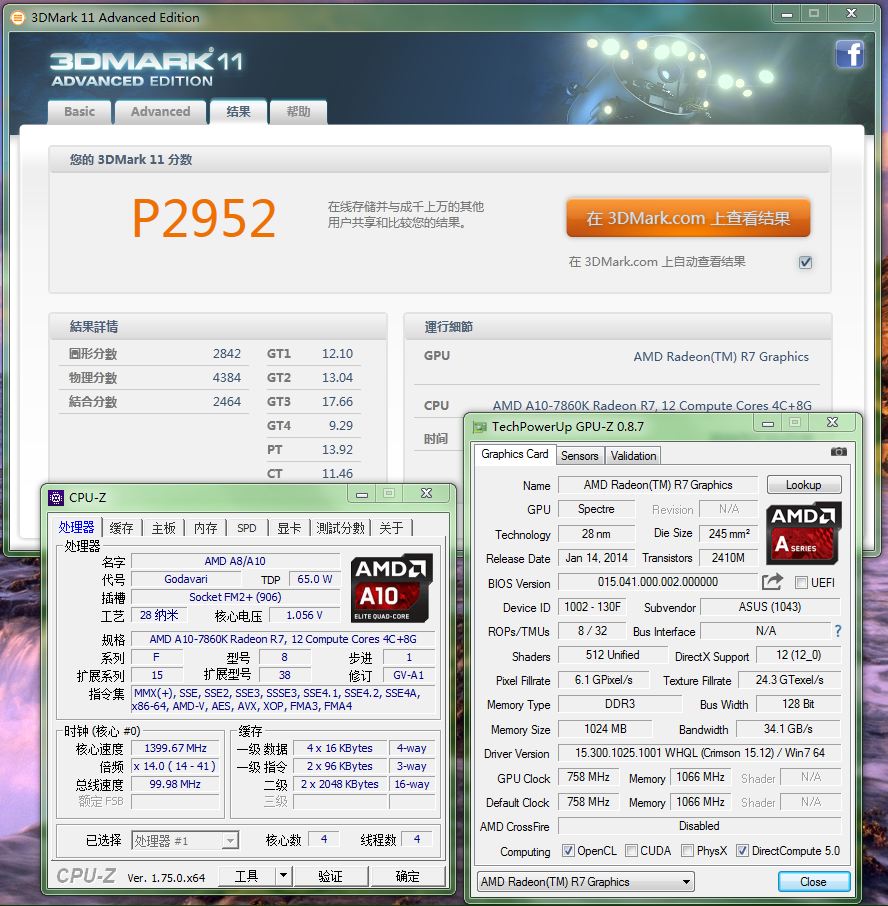Close the 3DMark 11 window
The width and height of the screenshot is (888, 906).
tap(851, 14)
